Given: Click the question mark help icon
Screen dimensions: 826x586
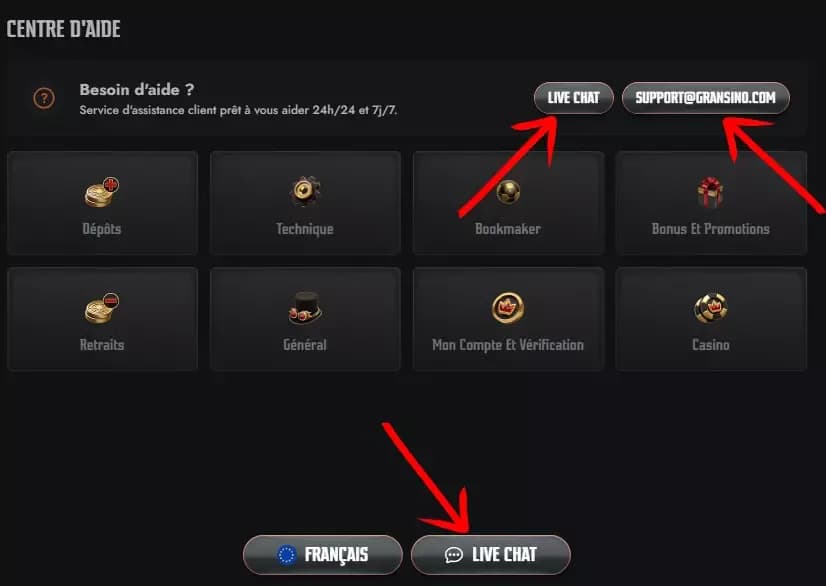Looking at the screenshot, I should click(x=44, y=98).
